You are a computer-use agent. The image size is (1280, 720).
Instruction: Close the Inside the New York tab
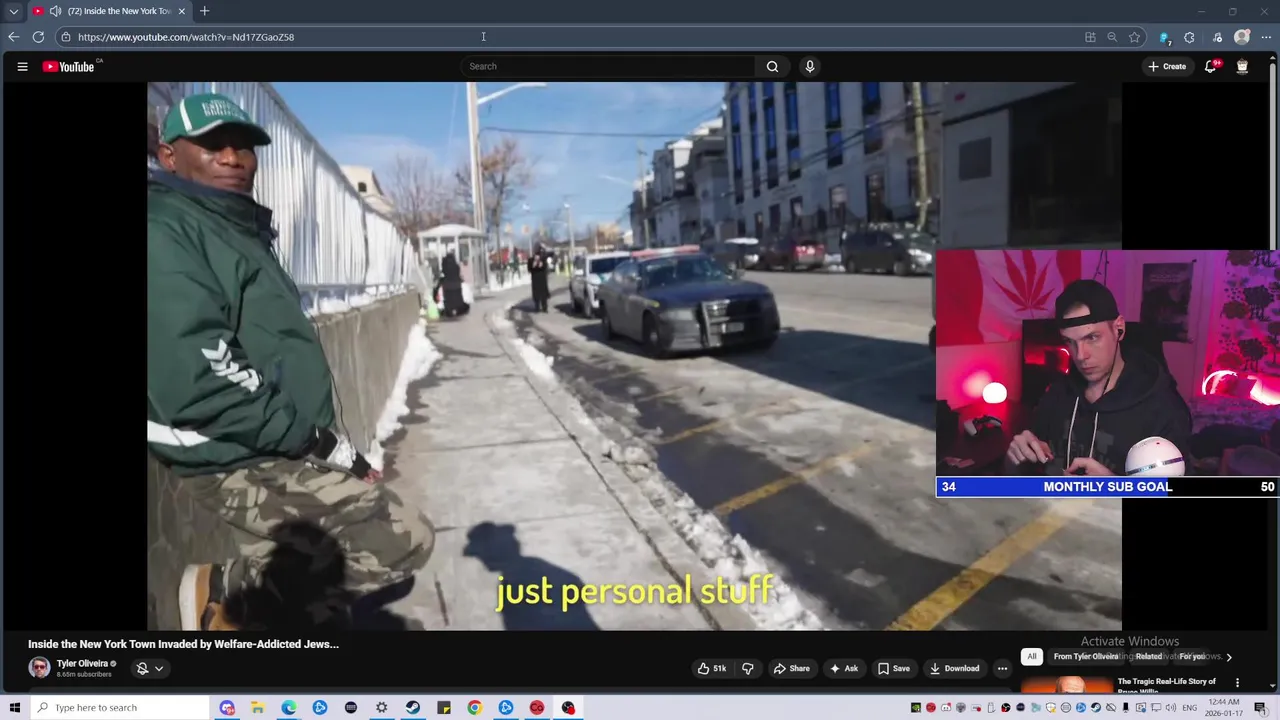click(181, 11)
